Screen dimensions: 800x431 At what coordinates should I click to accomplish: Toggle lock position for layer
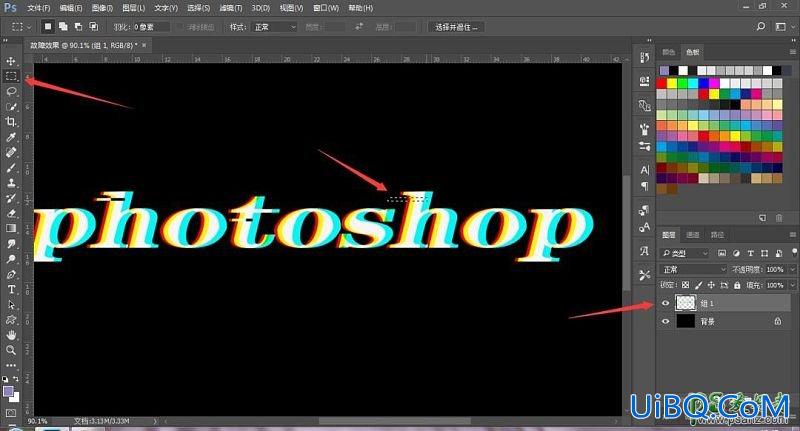pos(711,285)
